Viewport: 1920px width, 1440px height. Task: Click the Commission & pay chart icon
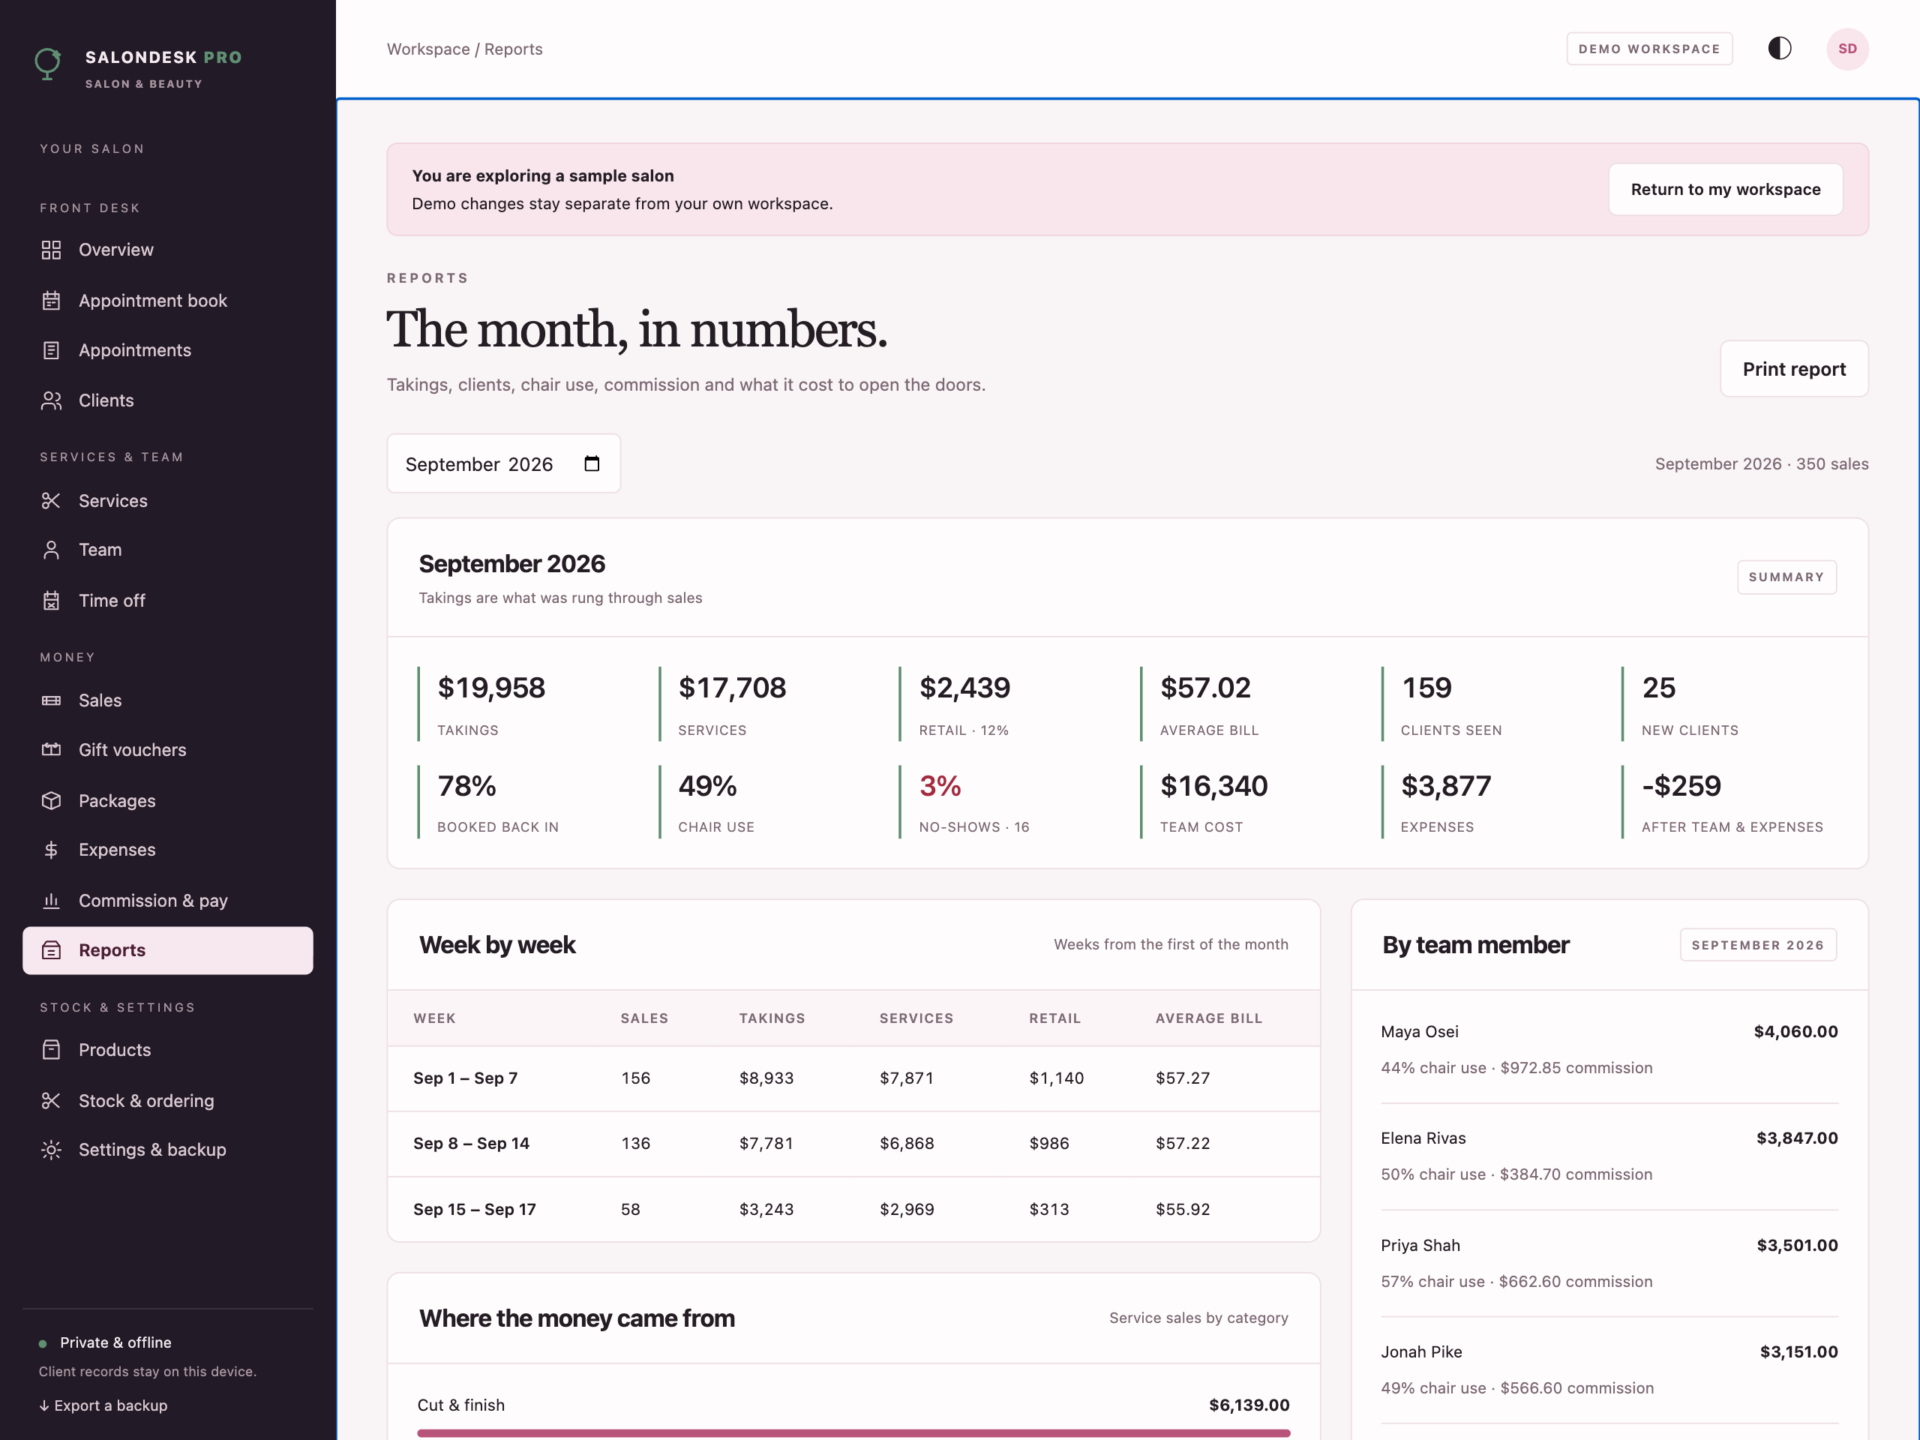click(51, 900)
